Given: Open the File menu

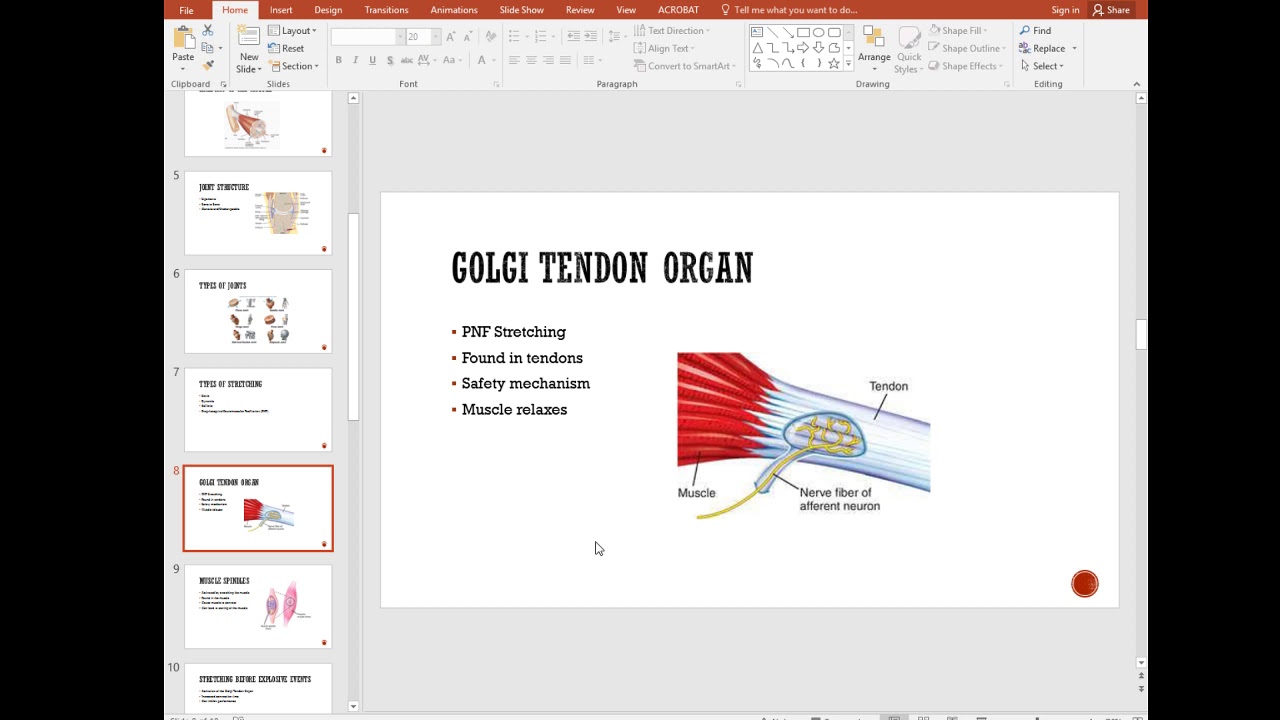Looking at the screenshot, I should (186, 10).
